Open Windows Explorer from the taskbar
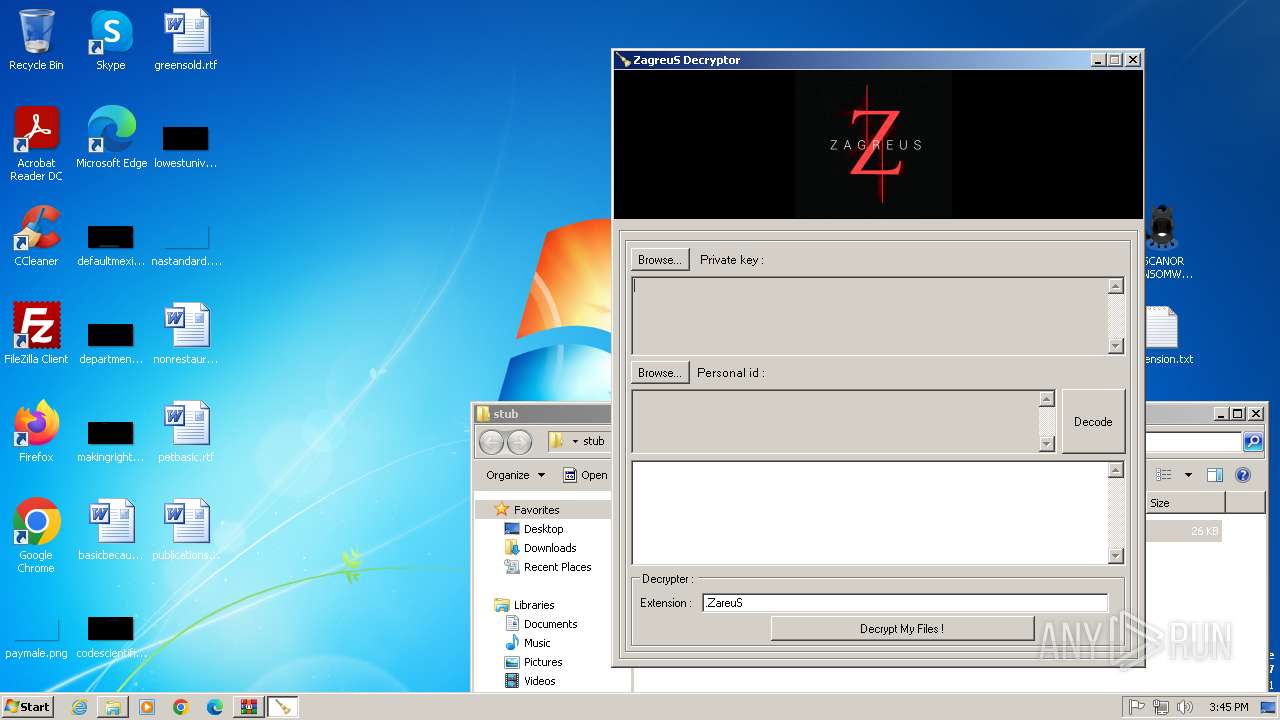This screenshot has height=720, width=1280. (x=113, y=707)
